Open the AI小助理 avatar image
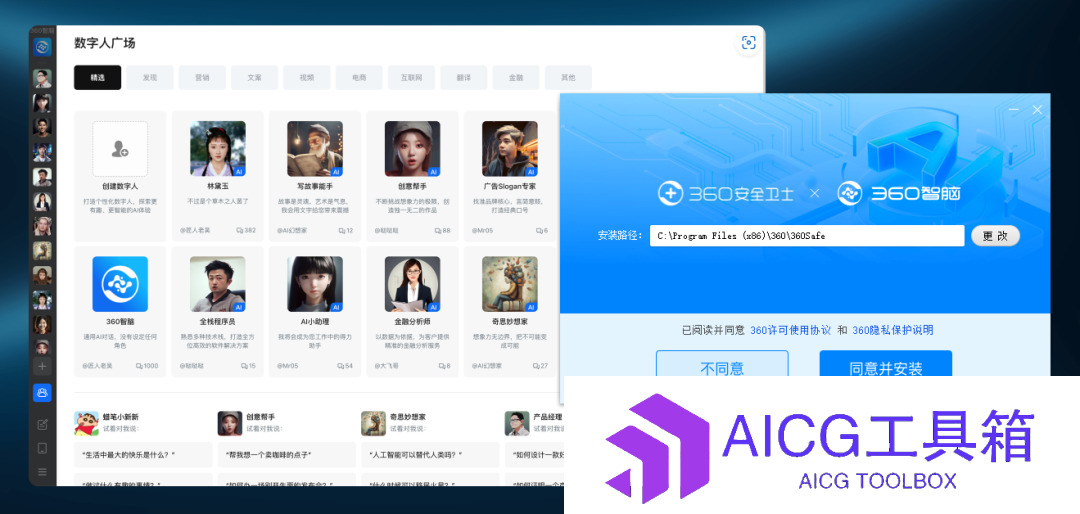 coord(315,284)
